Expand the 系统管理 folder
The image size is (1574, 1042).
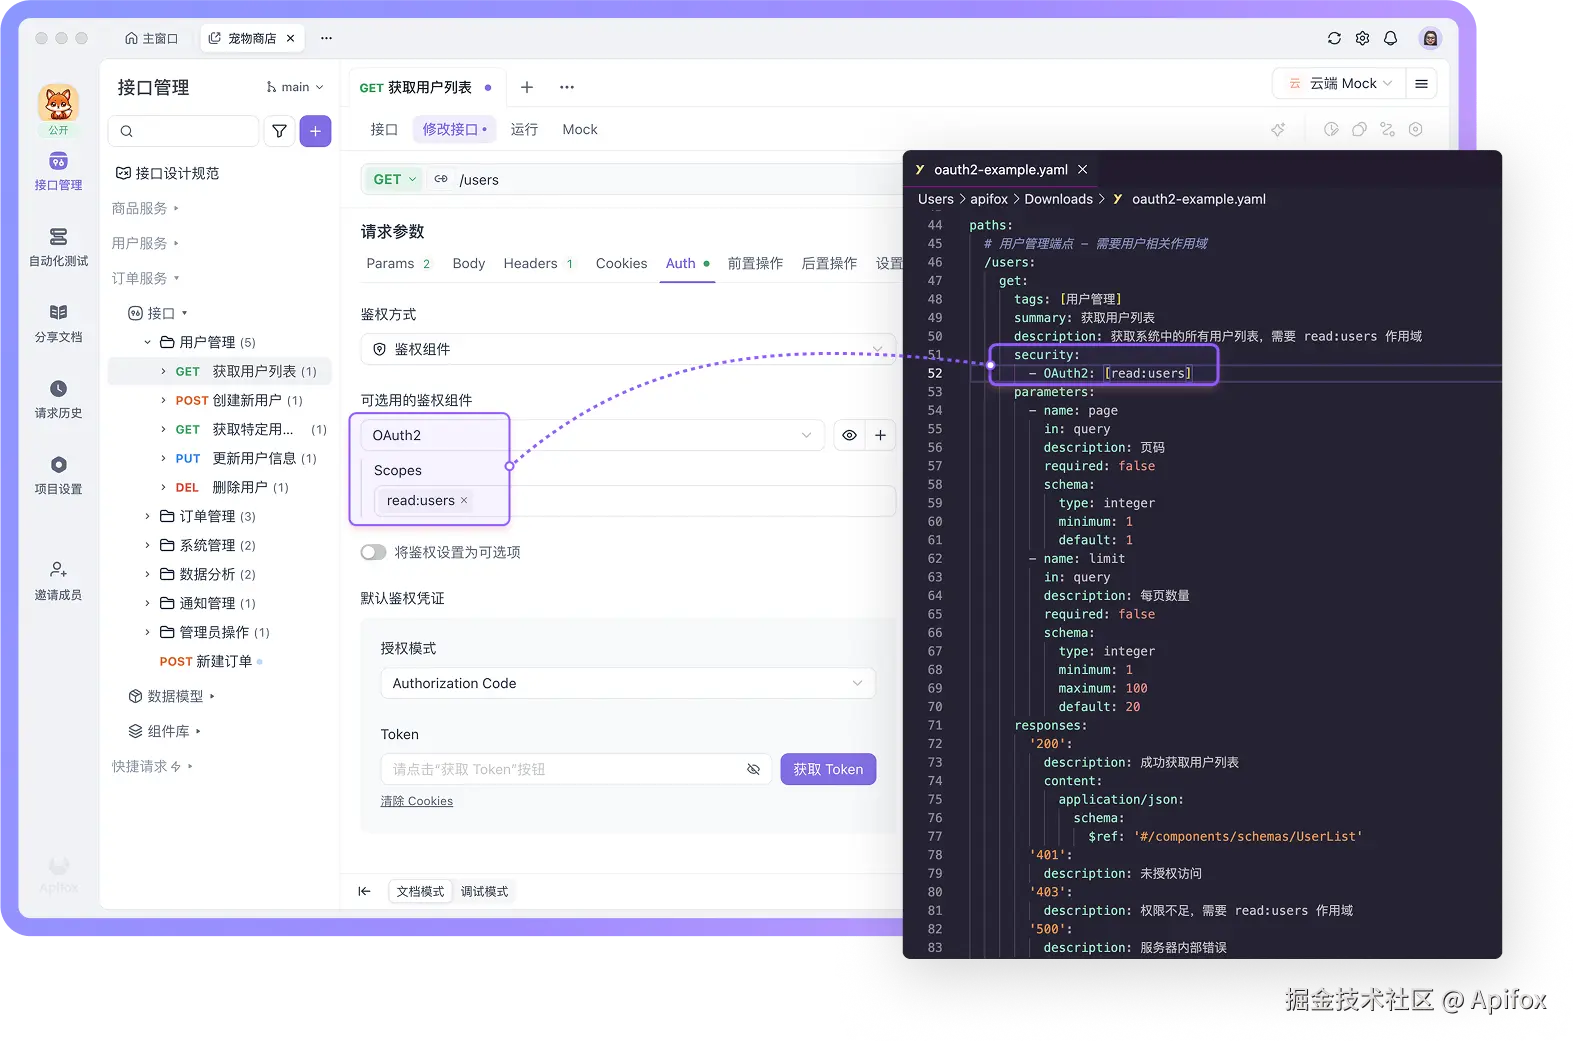[x=148, y=545]
